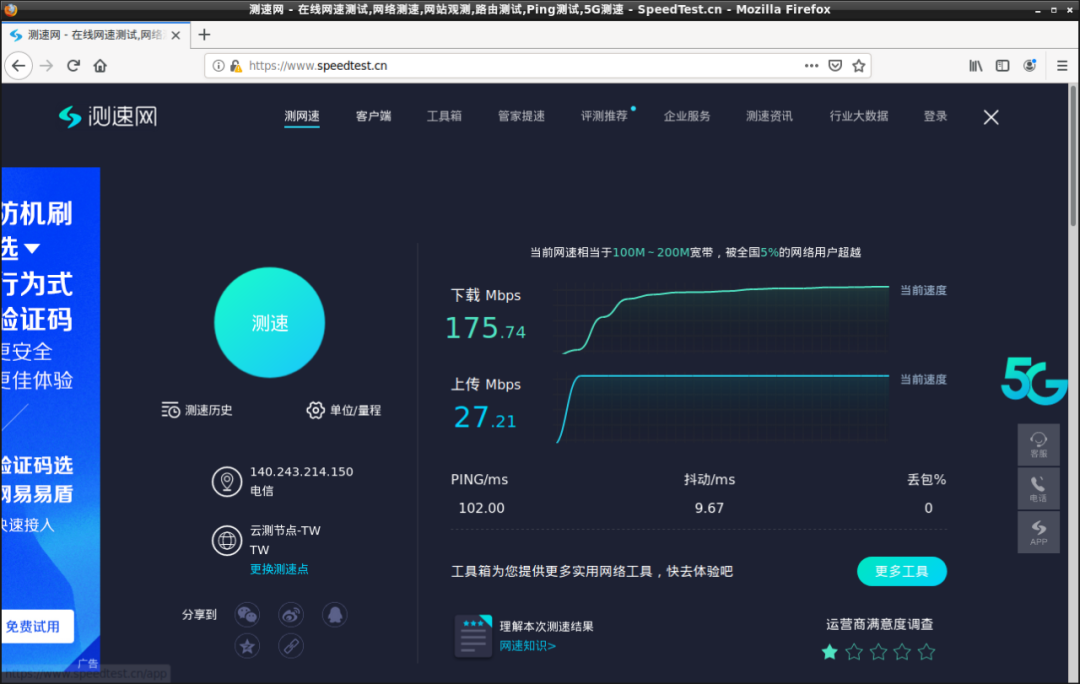Switch to 工具箱 navigation tab
Image resolution: width=1080 pixels, height=684 pixels.
[444, 116]
